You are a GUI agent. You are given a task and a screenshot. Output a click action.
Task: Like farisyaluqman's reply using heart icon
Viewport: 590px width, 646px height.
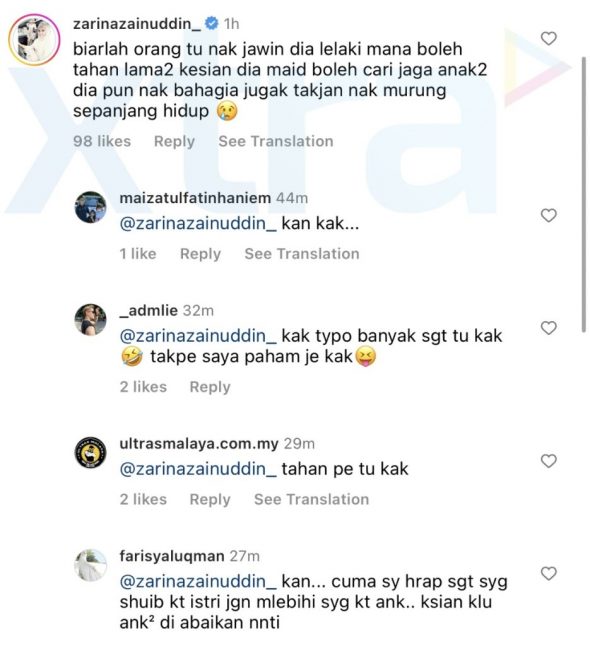pyautogui.click(x=548, y=573)
